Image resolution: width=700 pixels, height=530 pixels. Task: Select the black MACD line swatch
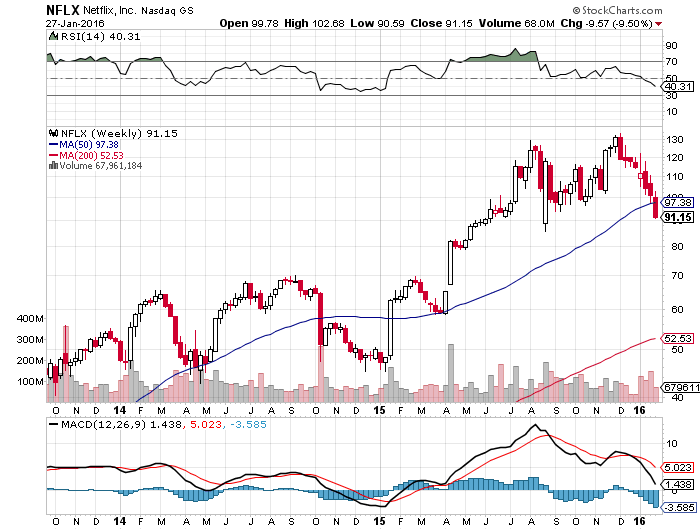pos(53,425)
